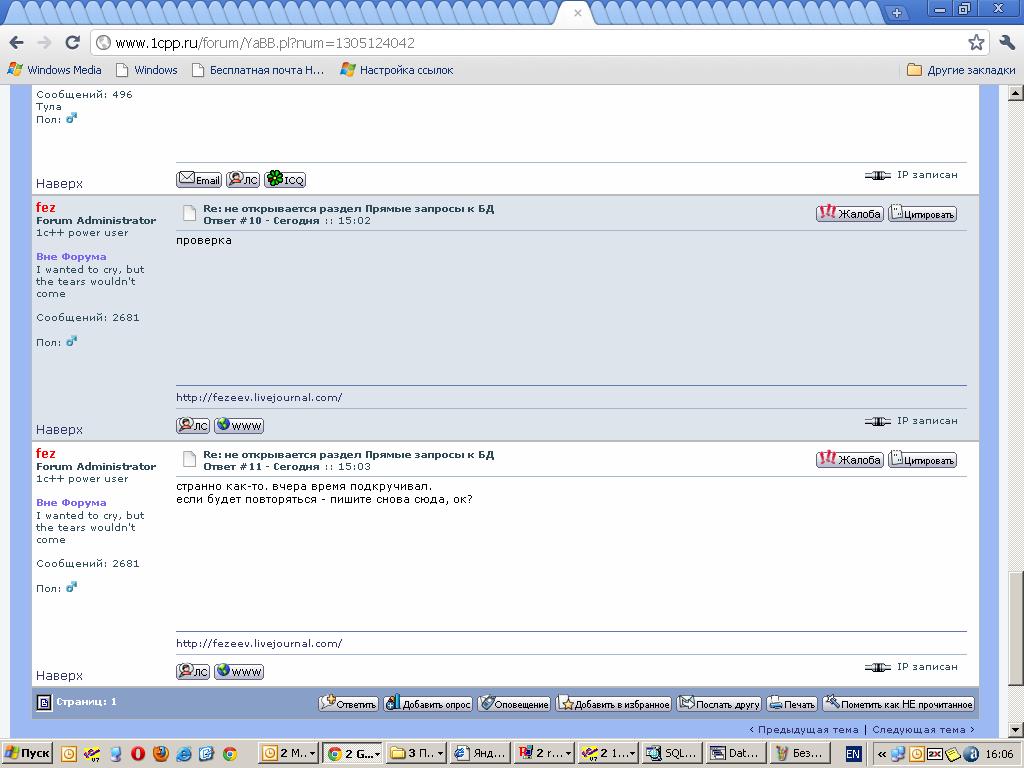
Task: Click Цитировать on reply #11
Action: (922, 459)
